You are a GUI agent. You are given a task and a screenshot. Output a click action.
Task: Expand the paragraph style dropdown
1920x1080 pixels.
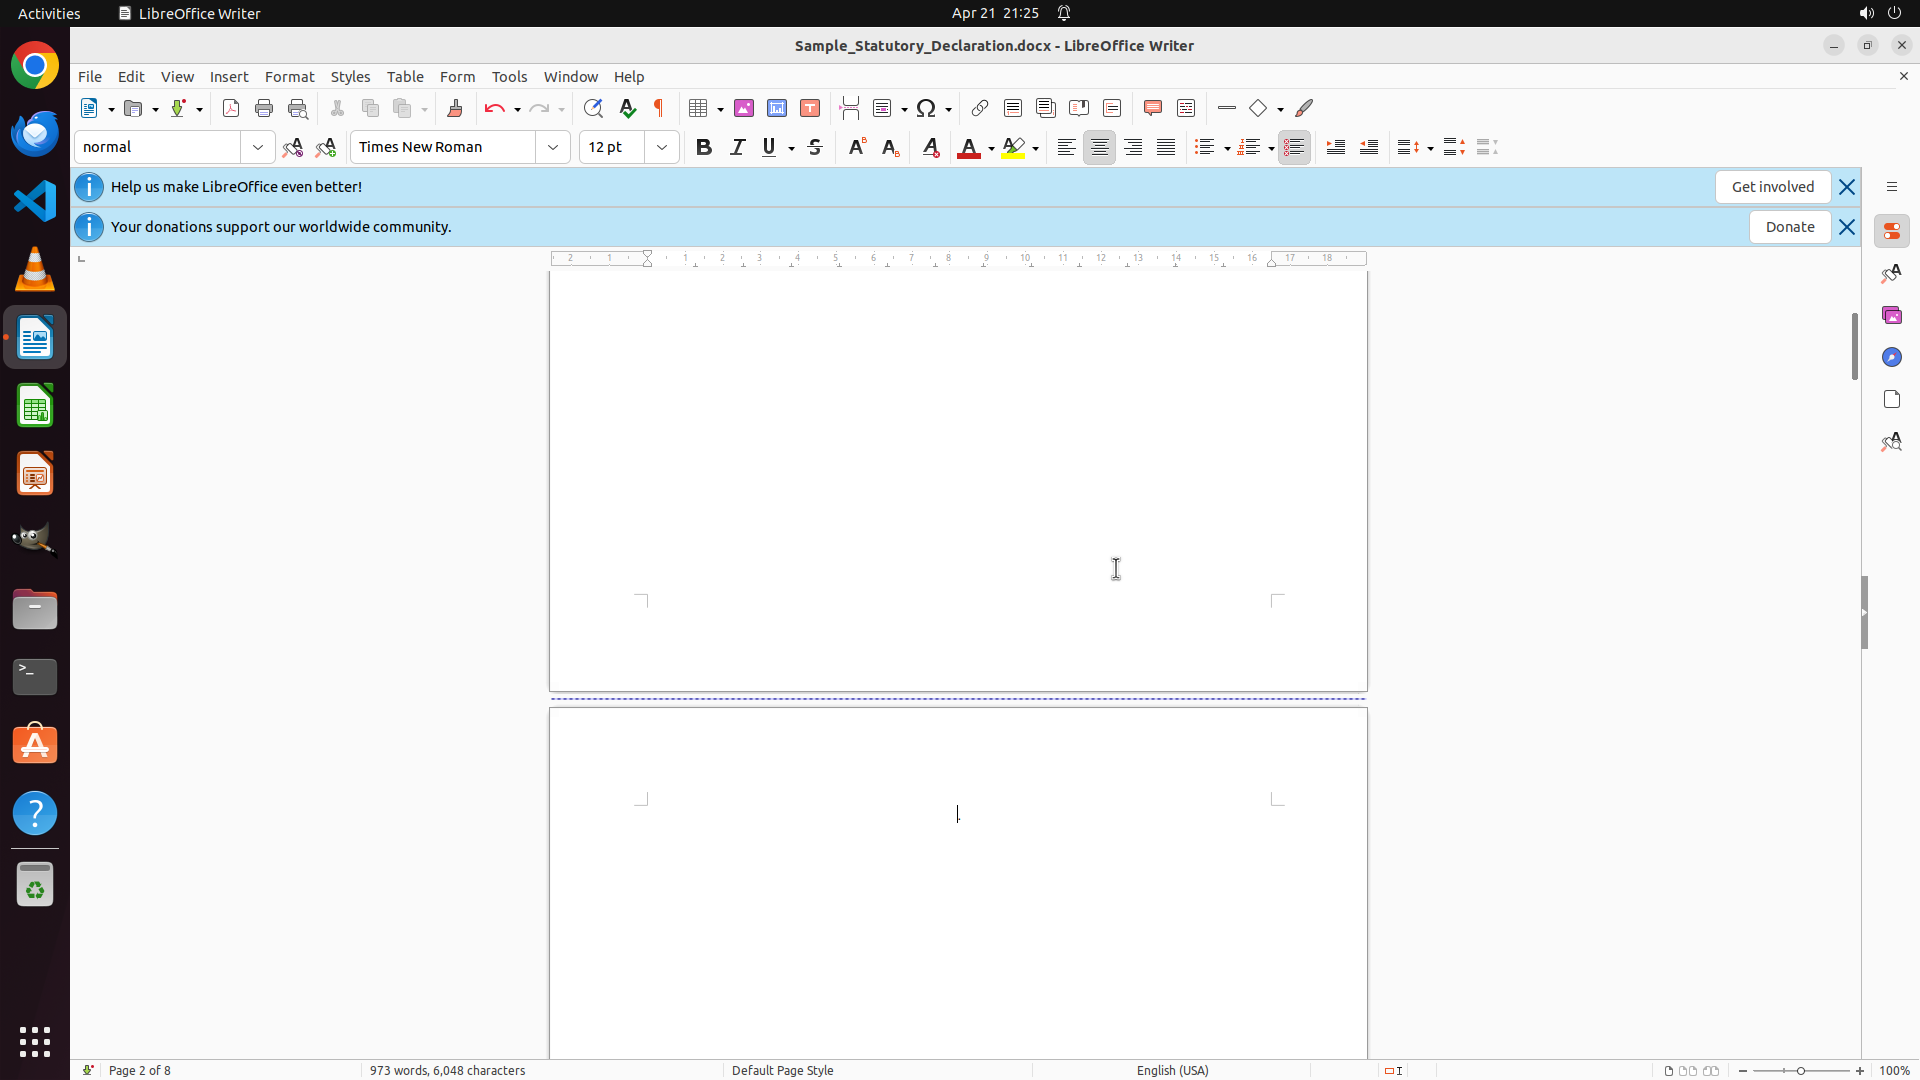pos(258,147)
